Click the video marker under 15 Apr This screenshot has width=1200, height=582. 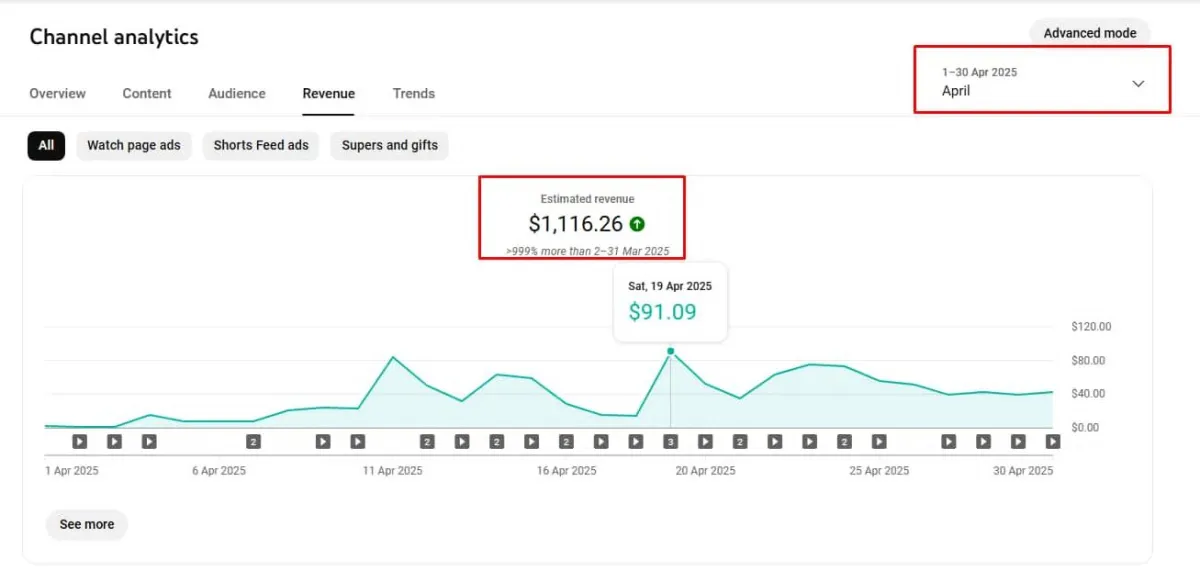pos(531,441)
